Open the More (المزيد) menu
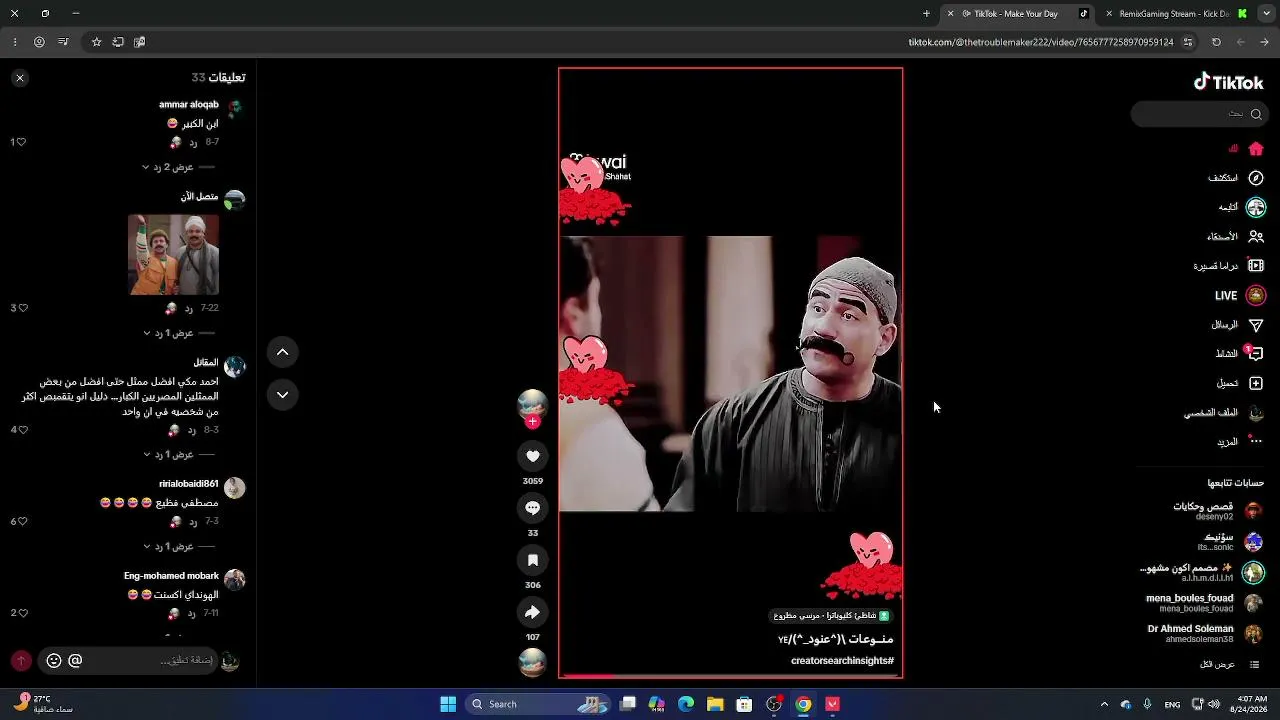The image size is (1280, 720). point(1239,441)
